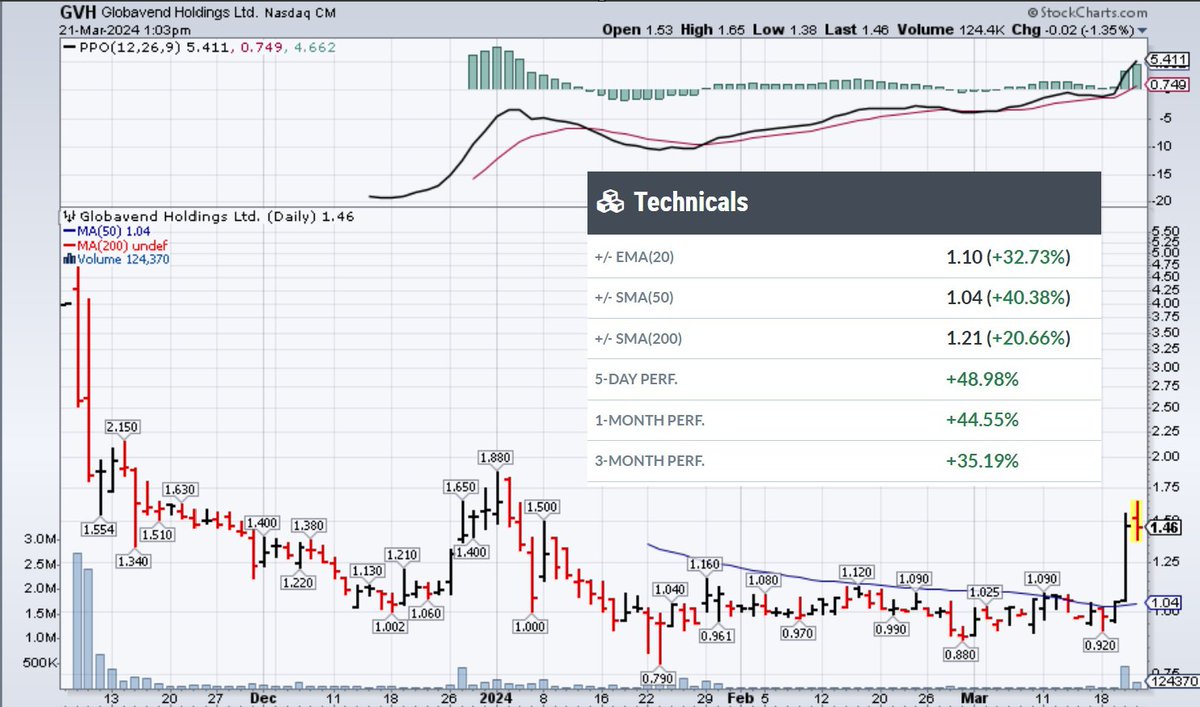Click the 'MA(50) 1.04' legend entry
This screenshot has height=707, width=1200.
[114, 230]
